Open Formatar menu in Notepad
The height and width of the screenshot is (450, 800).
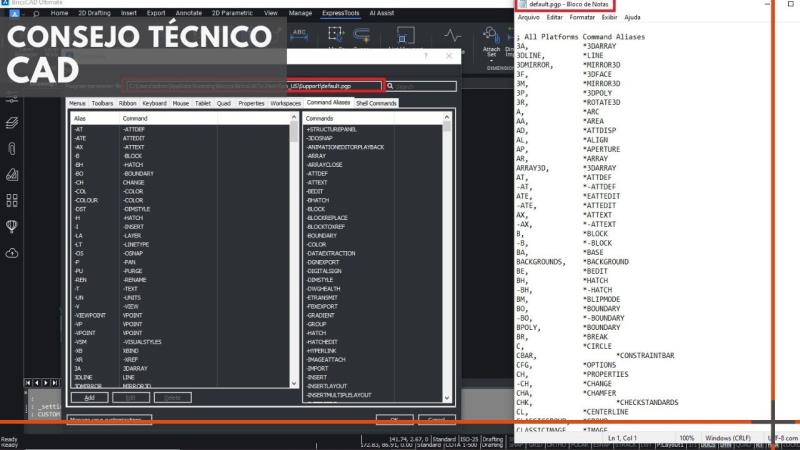pos(582,17)
